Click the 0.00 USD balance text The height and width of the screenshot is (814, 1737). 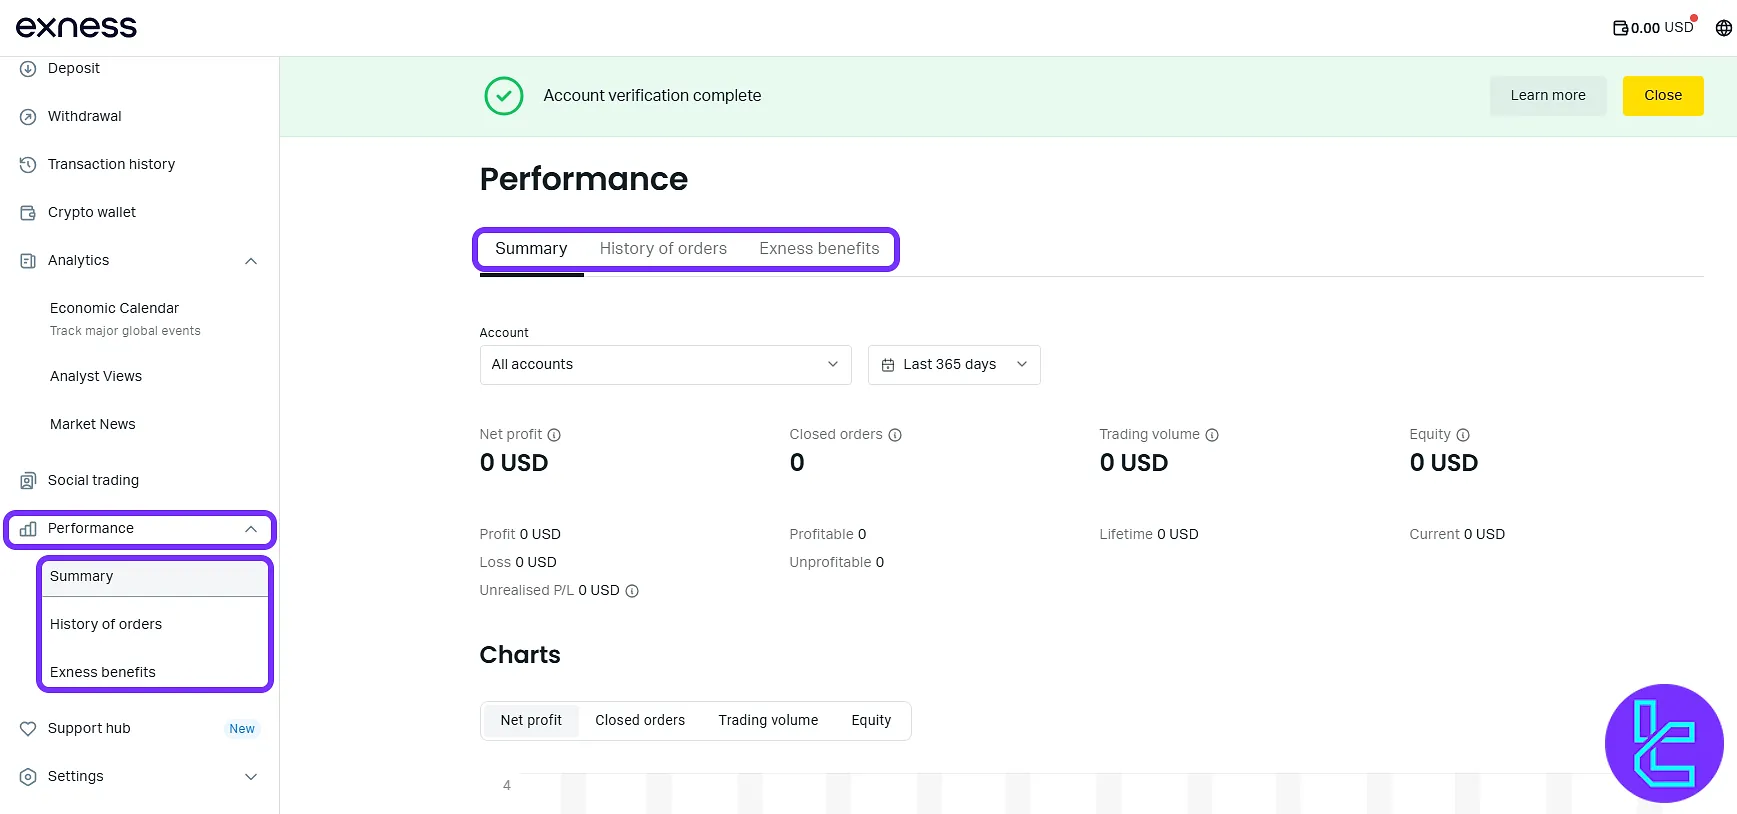tap(1662, 28)
